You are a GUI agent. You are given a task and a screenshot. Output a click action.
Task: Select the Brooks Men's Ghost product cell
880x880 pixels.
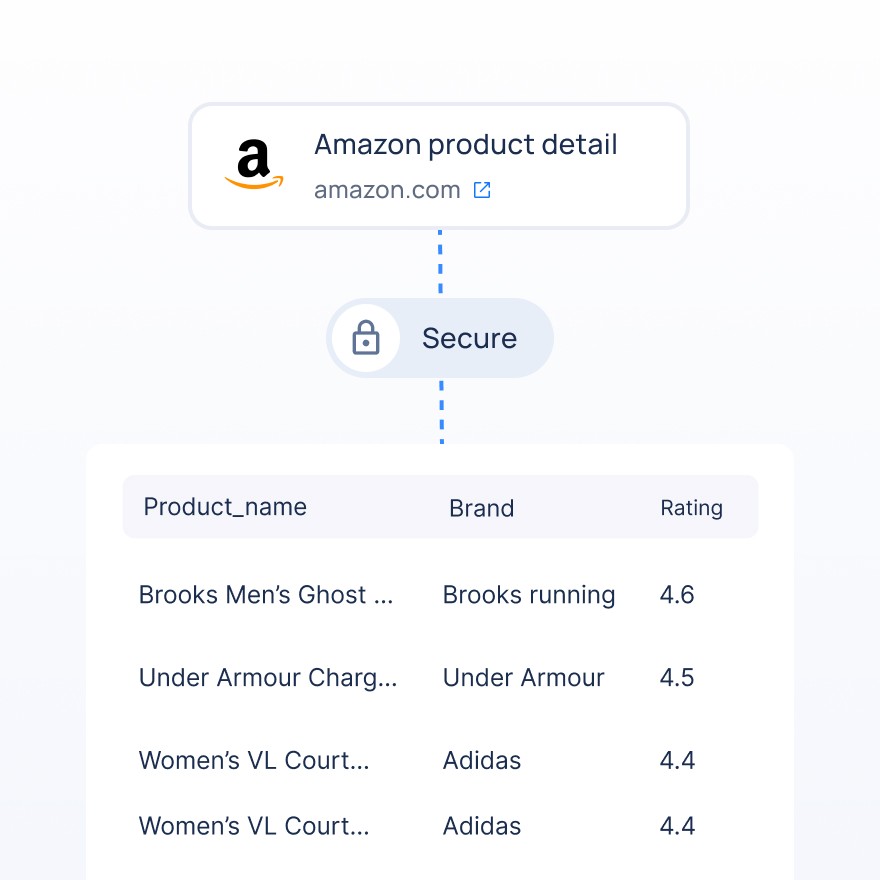[266, 595]
